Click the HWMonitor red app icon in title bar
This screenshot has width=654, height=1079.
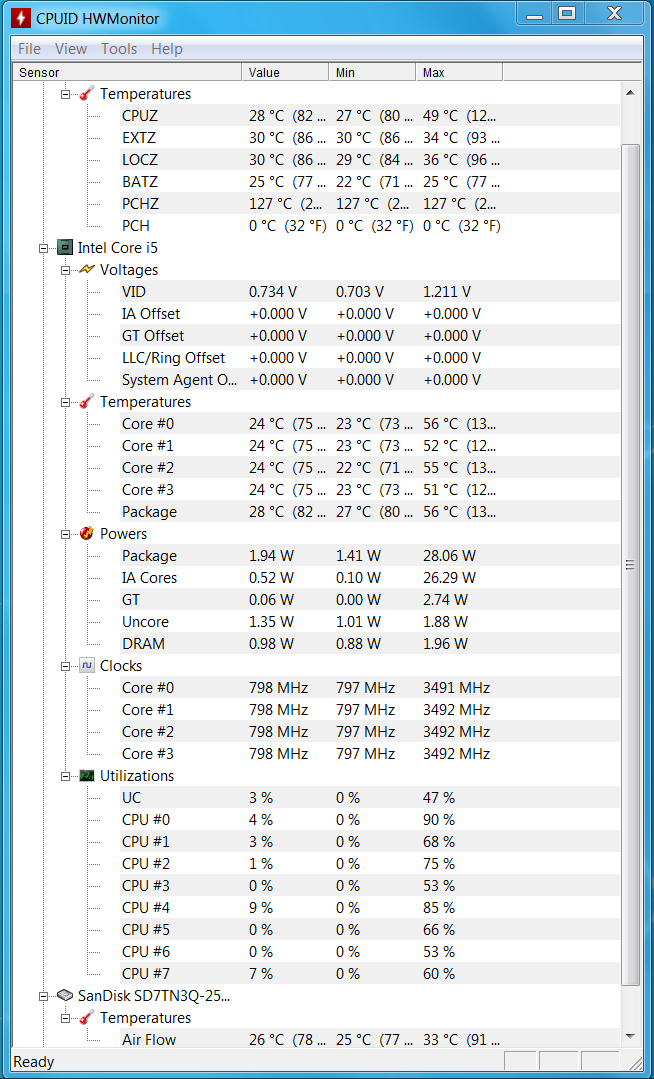coord(21,19)
